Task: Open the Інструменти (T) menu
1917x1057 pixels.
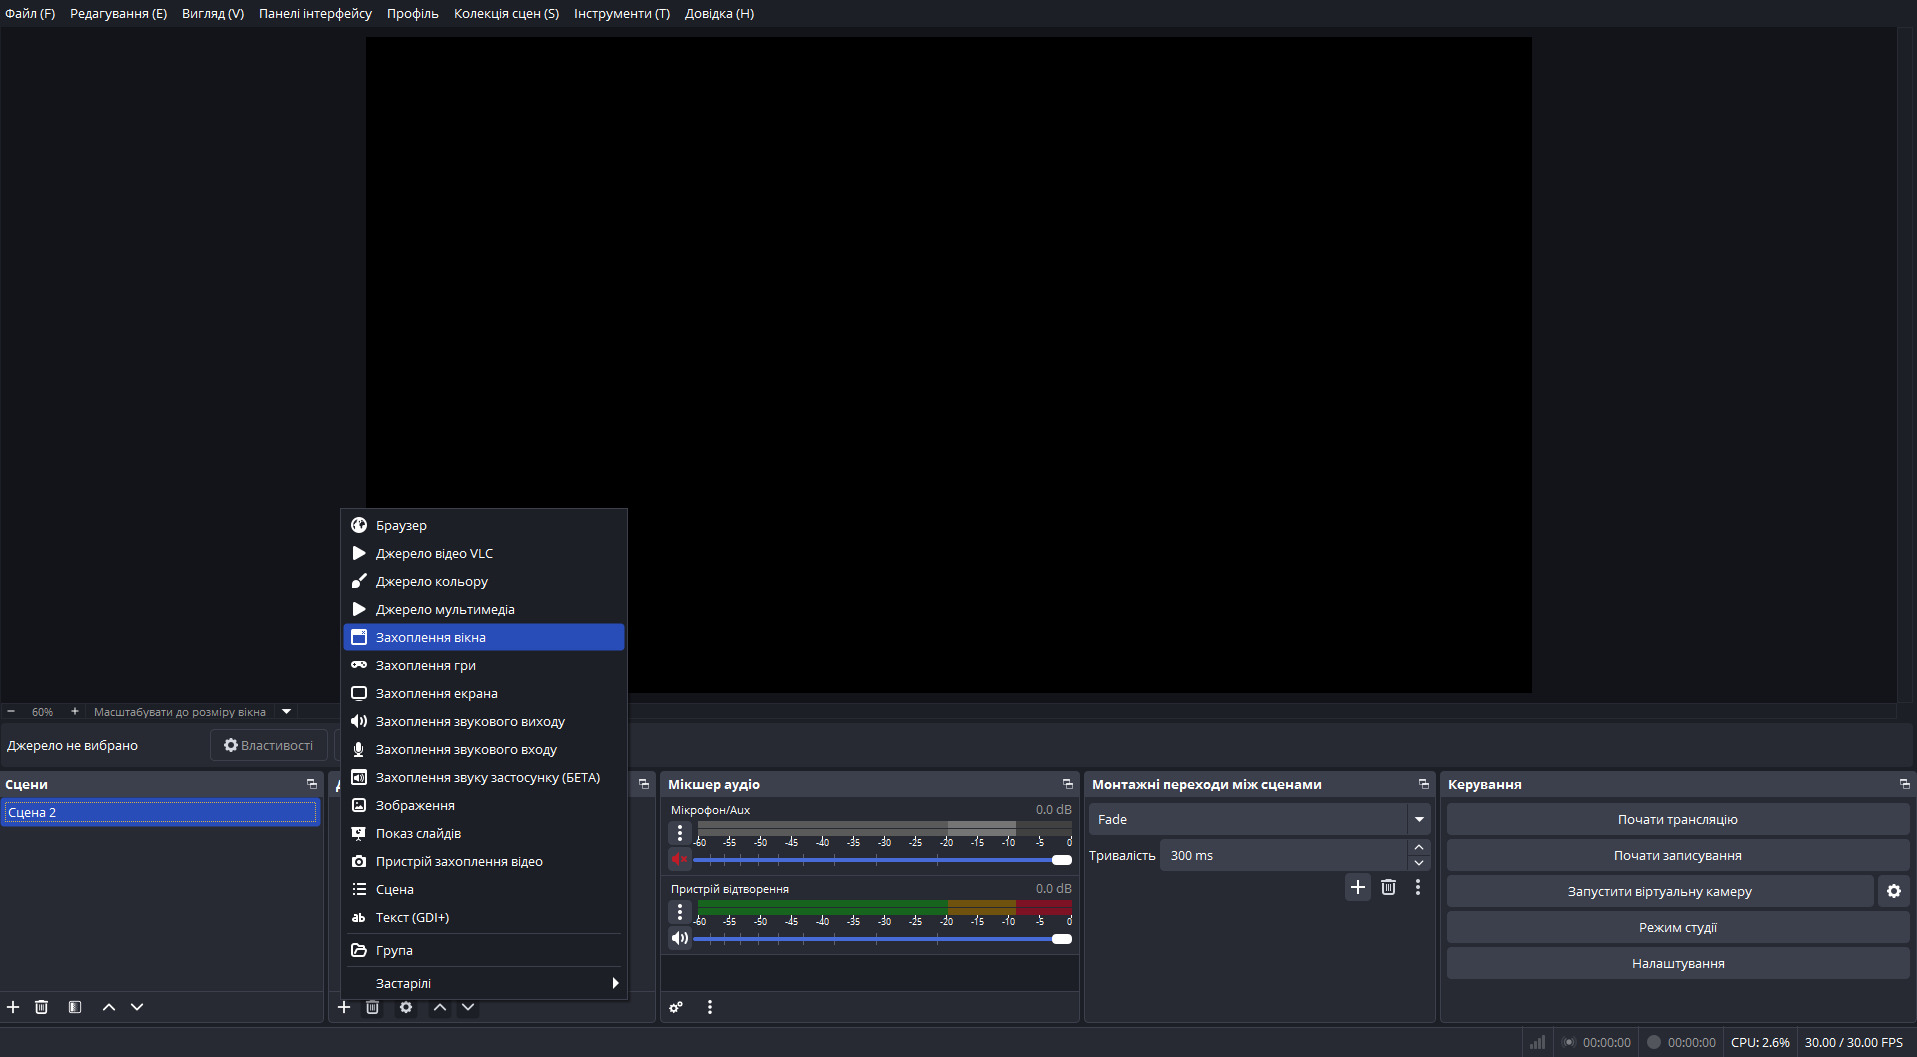Action: pos(621,13)
